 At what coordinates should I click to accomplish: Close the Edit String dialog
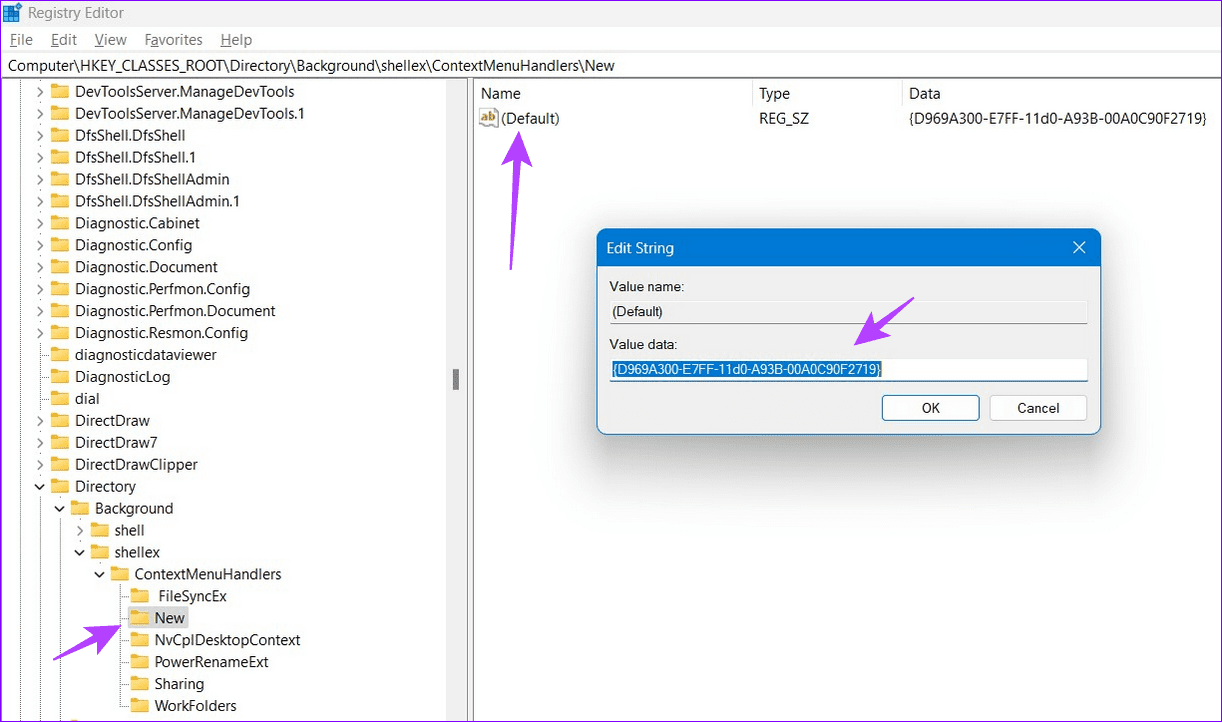click(1079, 248)
